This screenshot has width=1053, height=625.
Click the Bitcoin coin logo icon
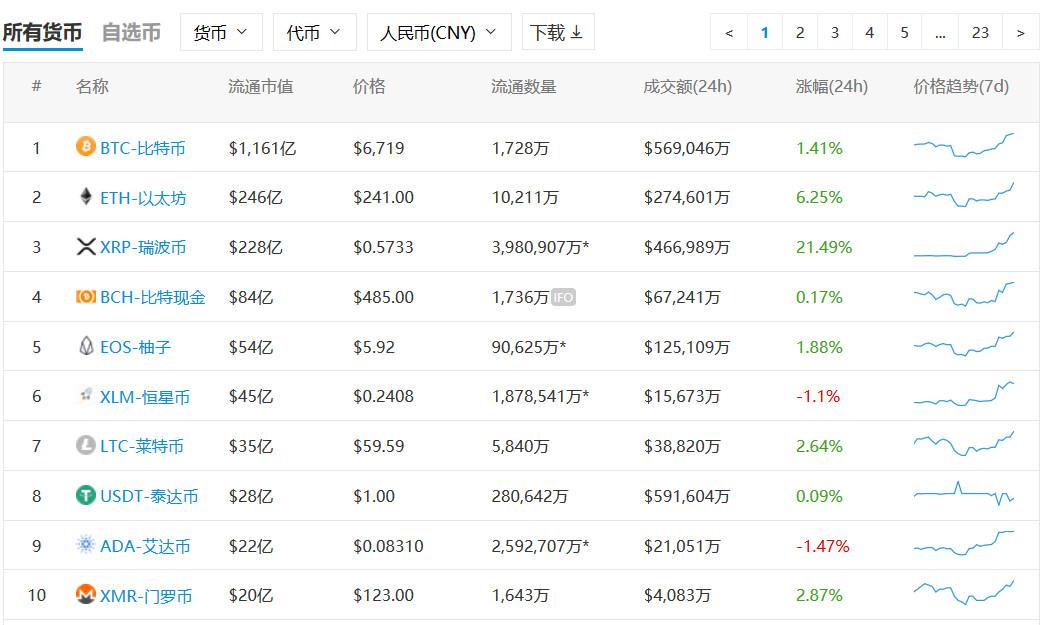(85, 146)
